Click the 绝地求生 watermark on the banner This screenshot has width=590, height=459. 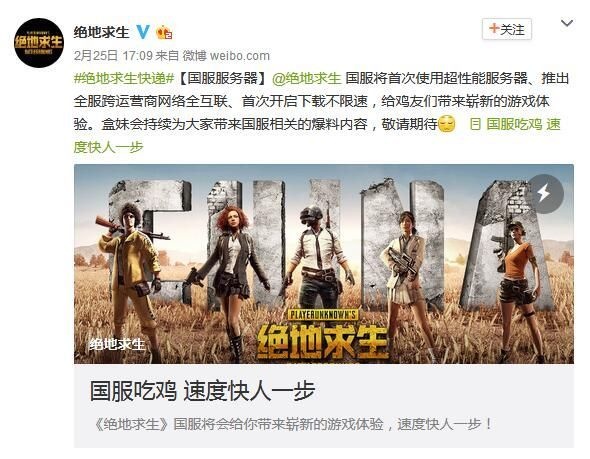click(x=117, y=344)
